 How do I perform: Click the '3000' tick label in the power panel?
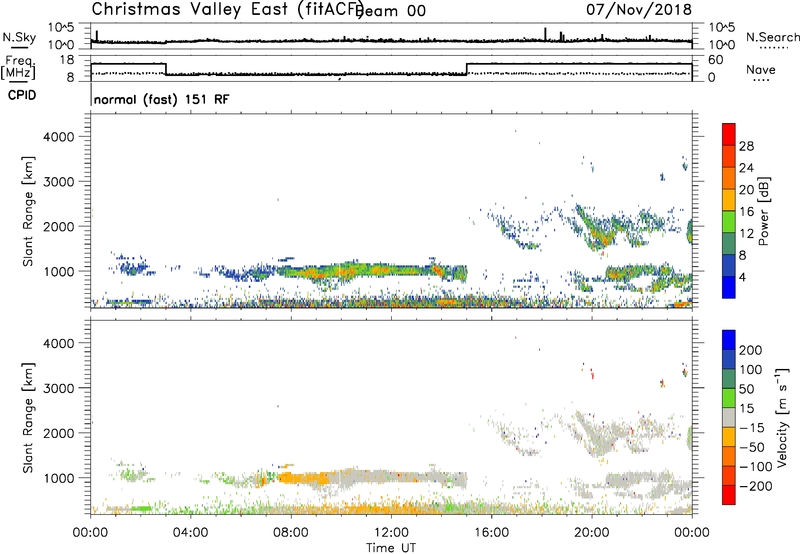click(x=58, y=182)
